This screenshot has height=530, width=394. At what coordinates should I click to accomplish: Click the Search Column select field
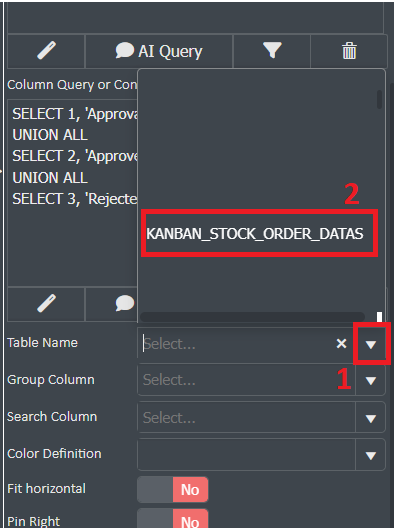click(246, 418)
